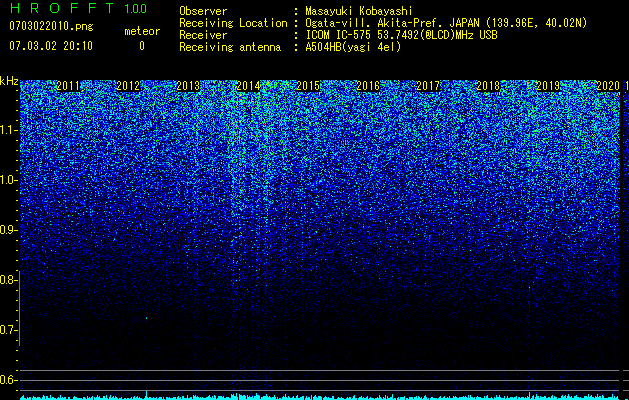Click the kHz axis unit label

click(x=9, y=81)
